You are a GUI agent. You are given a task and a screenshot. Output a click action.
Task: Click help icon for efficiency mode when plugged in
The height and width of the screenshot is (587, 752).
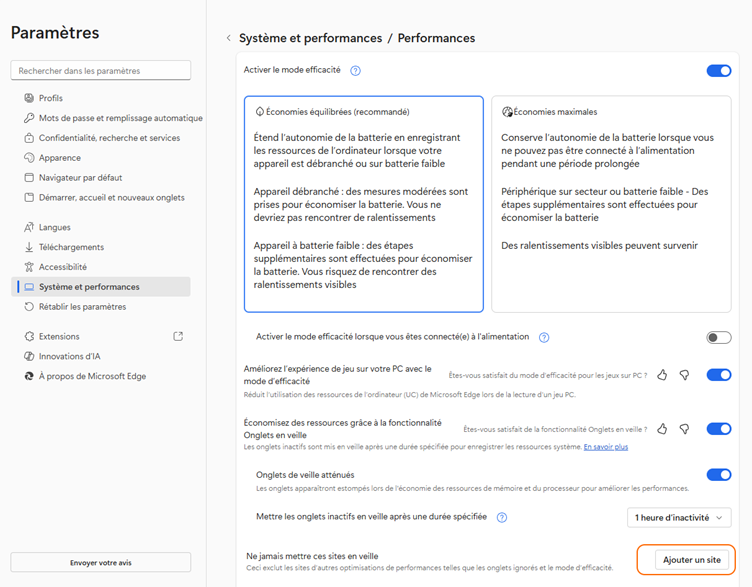(x=544, y=338)
